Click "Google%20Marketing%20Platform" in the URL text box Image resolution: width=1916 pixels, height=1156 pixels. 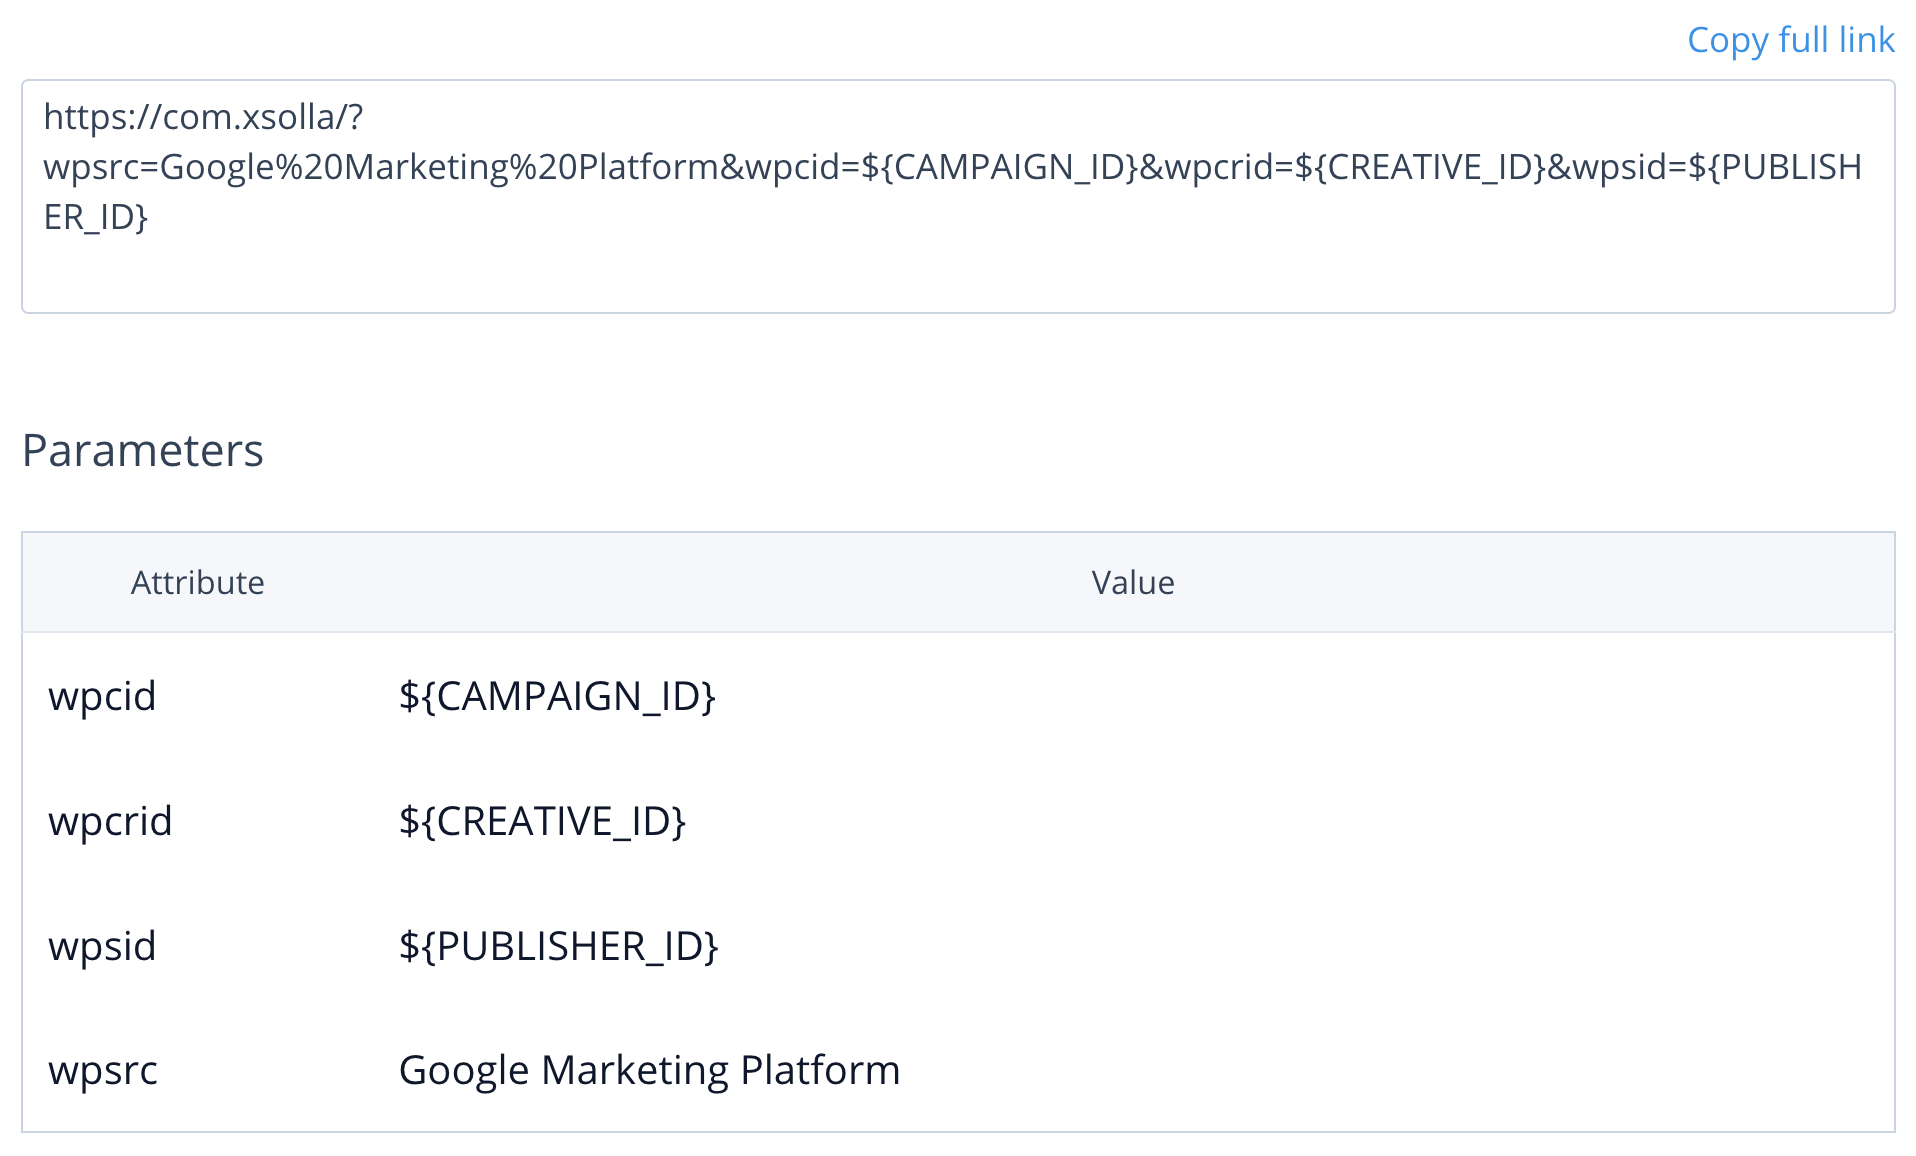tap(438, 167)
